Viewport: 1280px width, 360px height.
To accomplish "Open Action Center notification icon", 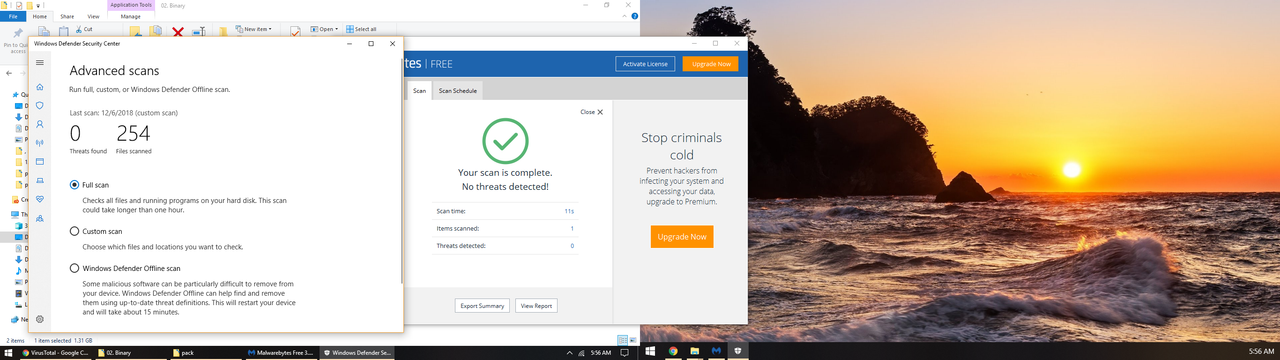I will (625, 352).
